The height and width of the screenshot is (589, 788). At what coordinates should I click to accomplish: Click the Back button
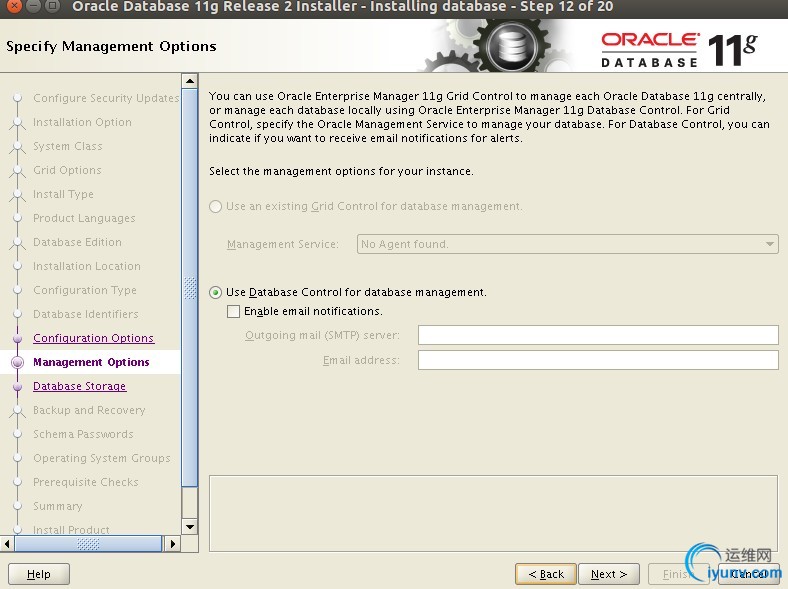pyautogui.click(x=546, y=574)
